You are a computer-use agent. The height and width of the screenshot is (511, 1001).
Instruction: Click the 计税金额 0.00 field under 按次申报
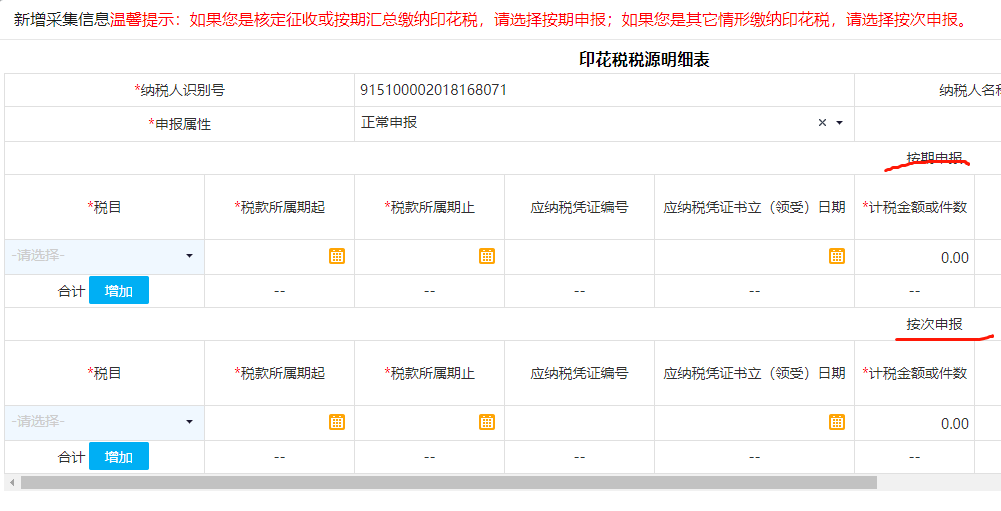pyautogui.click(x=914, y=423)
